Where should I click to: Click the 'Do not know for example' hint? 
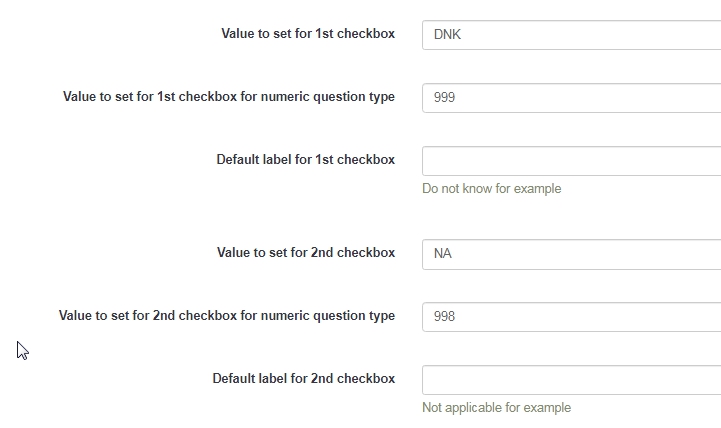pos(492,189)
